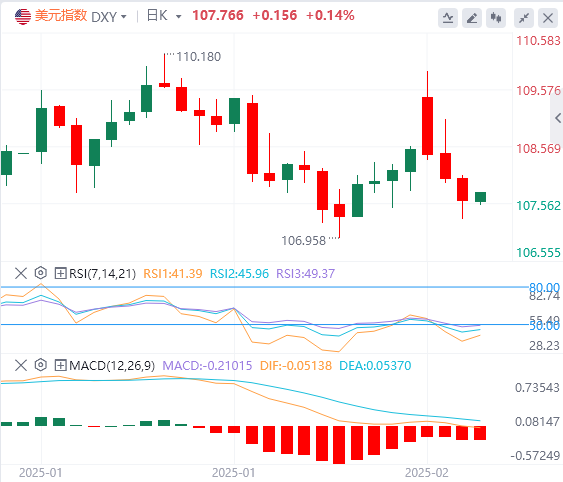Open the 日K timeframe dropdown
This screenshot has width=563, height=482.
point(164,16)
